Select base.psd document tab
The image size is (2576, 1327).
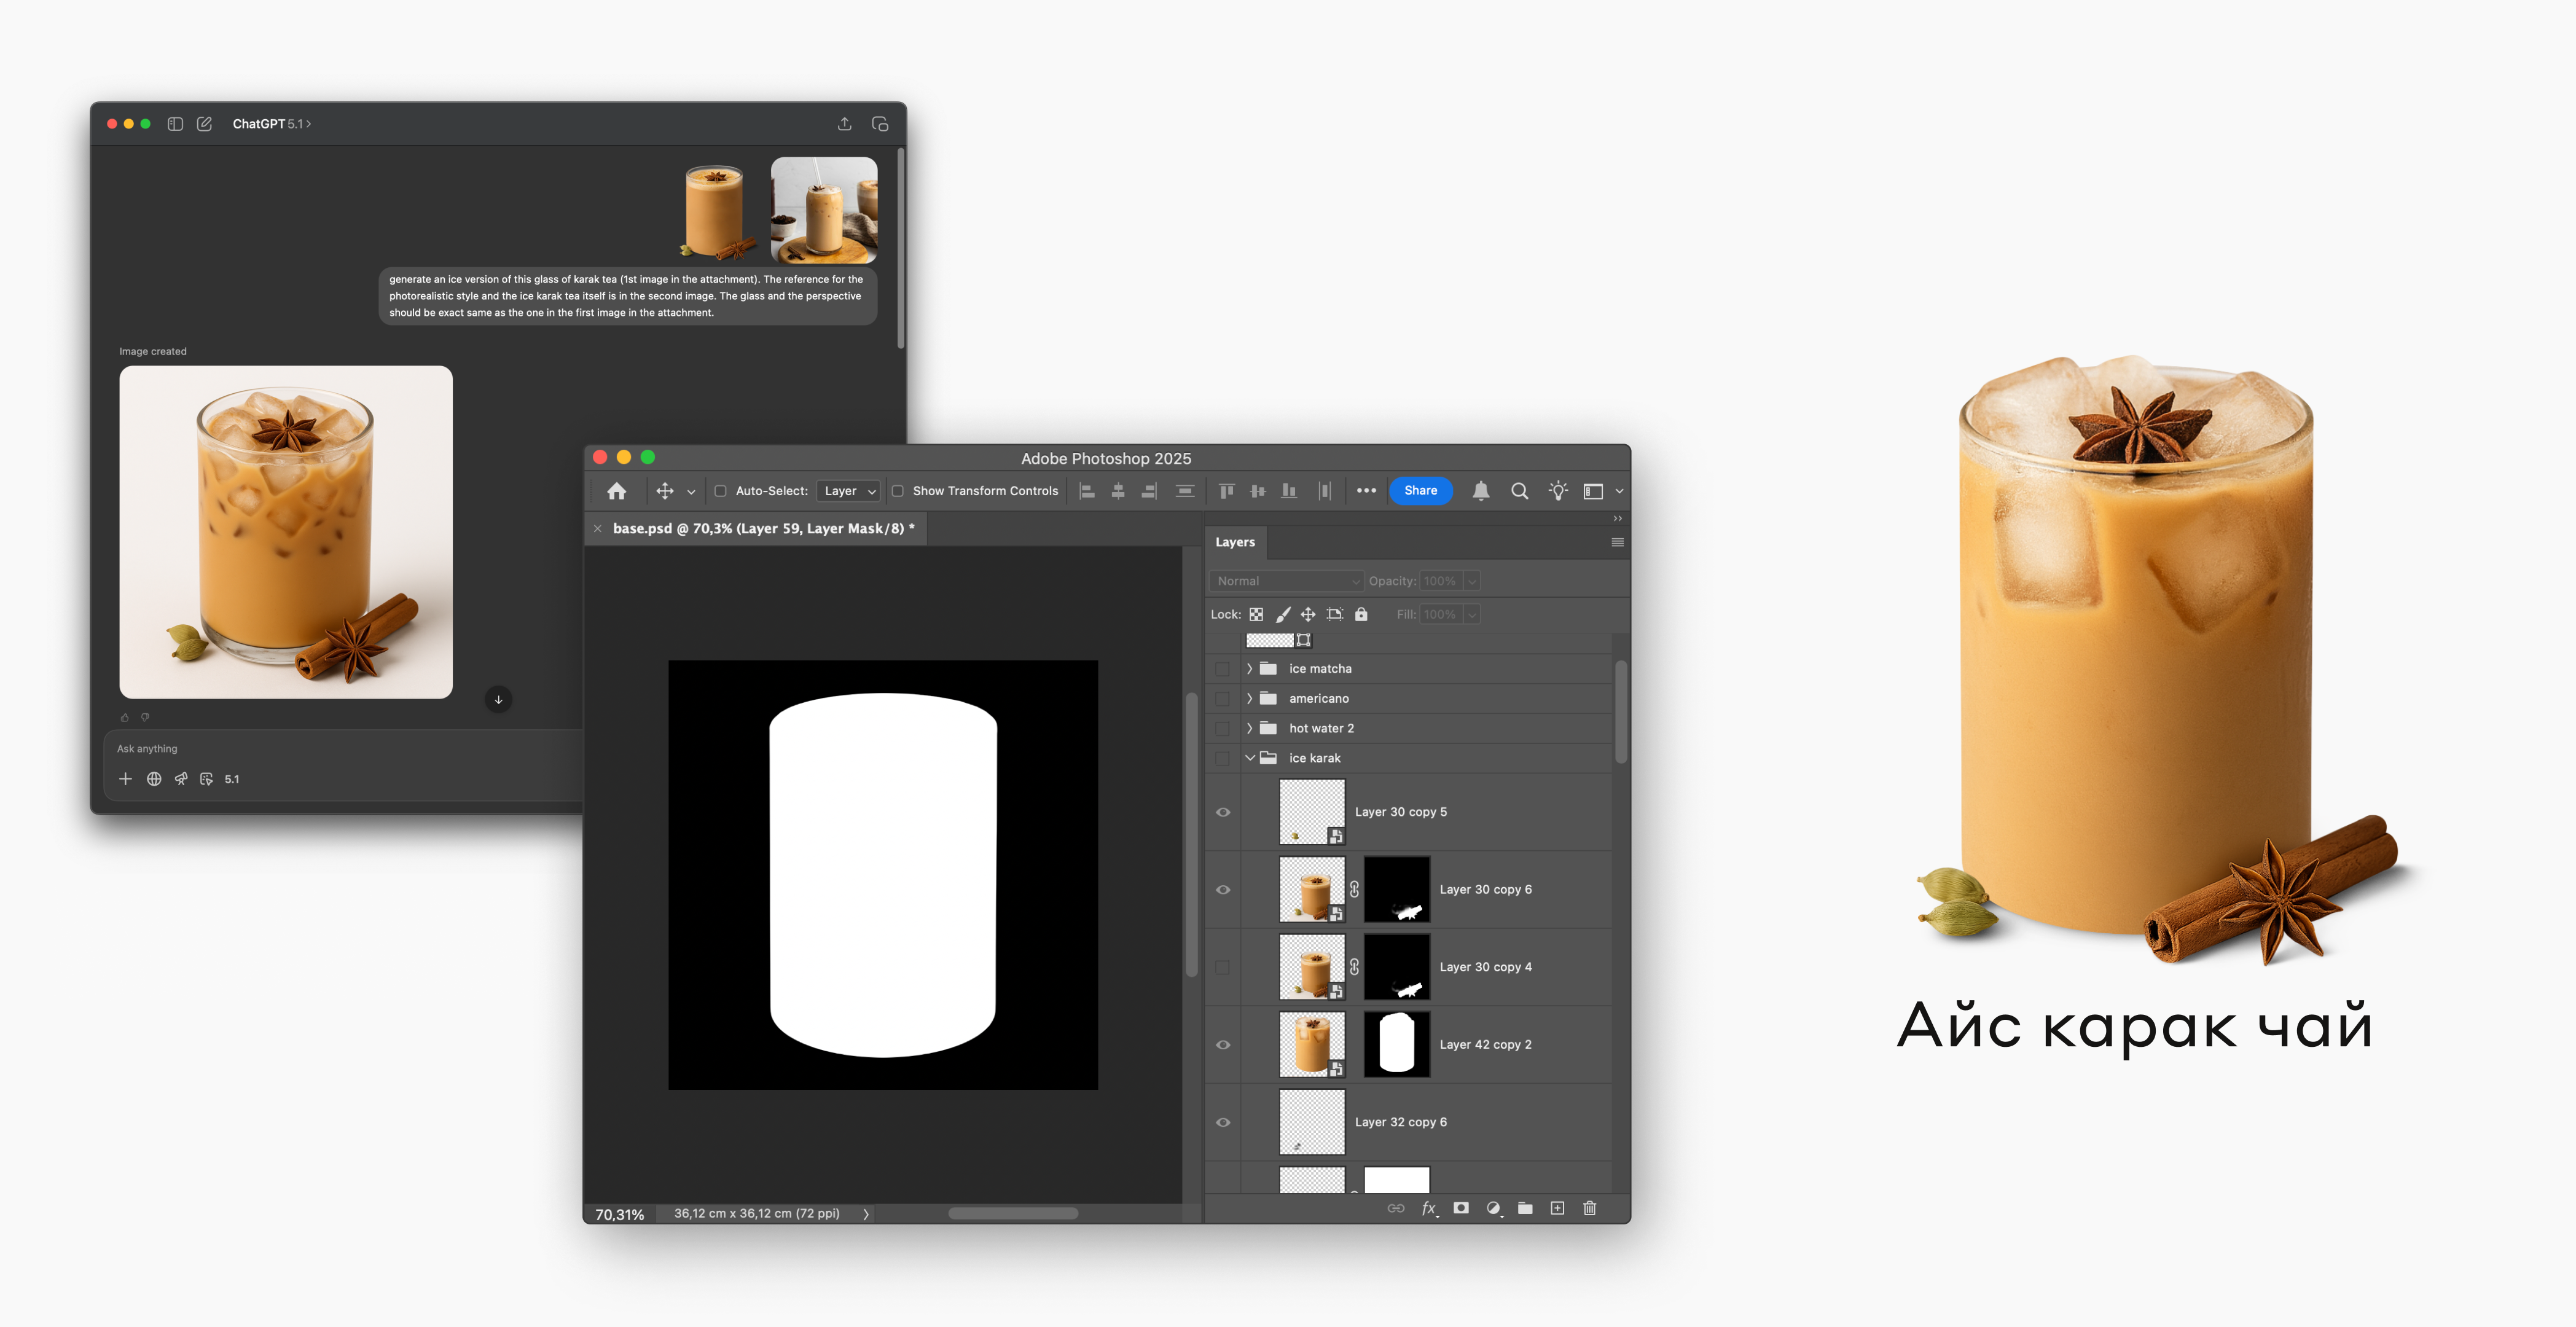(762, 528)
